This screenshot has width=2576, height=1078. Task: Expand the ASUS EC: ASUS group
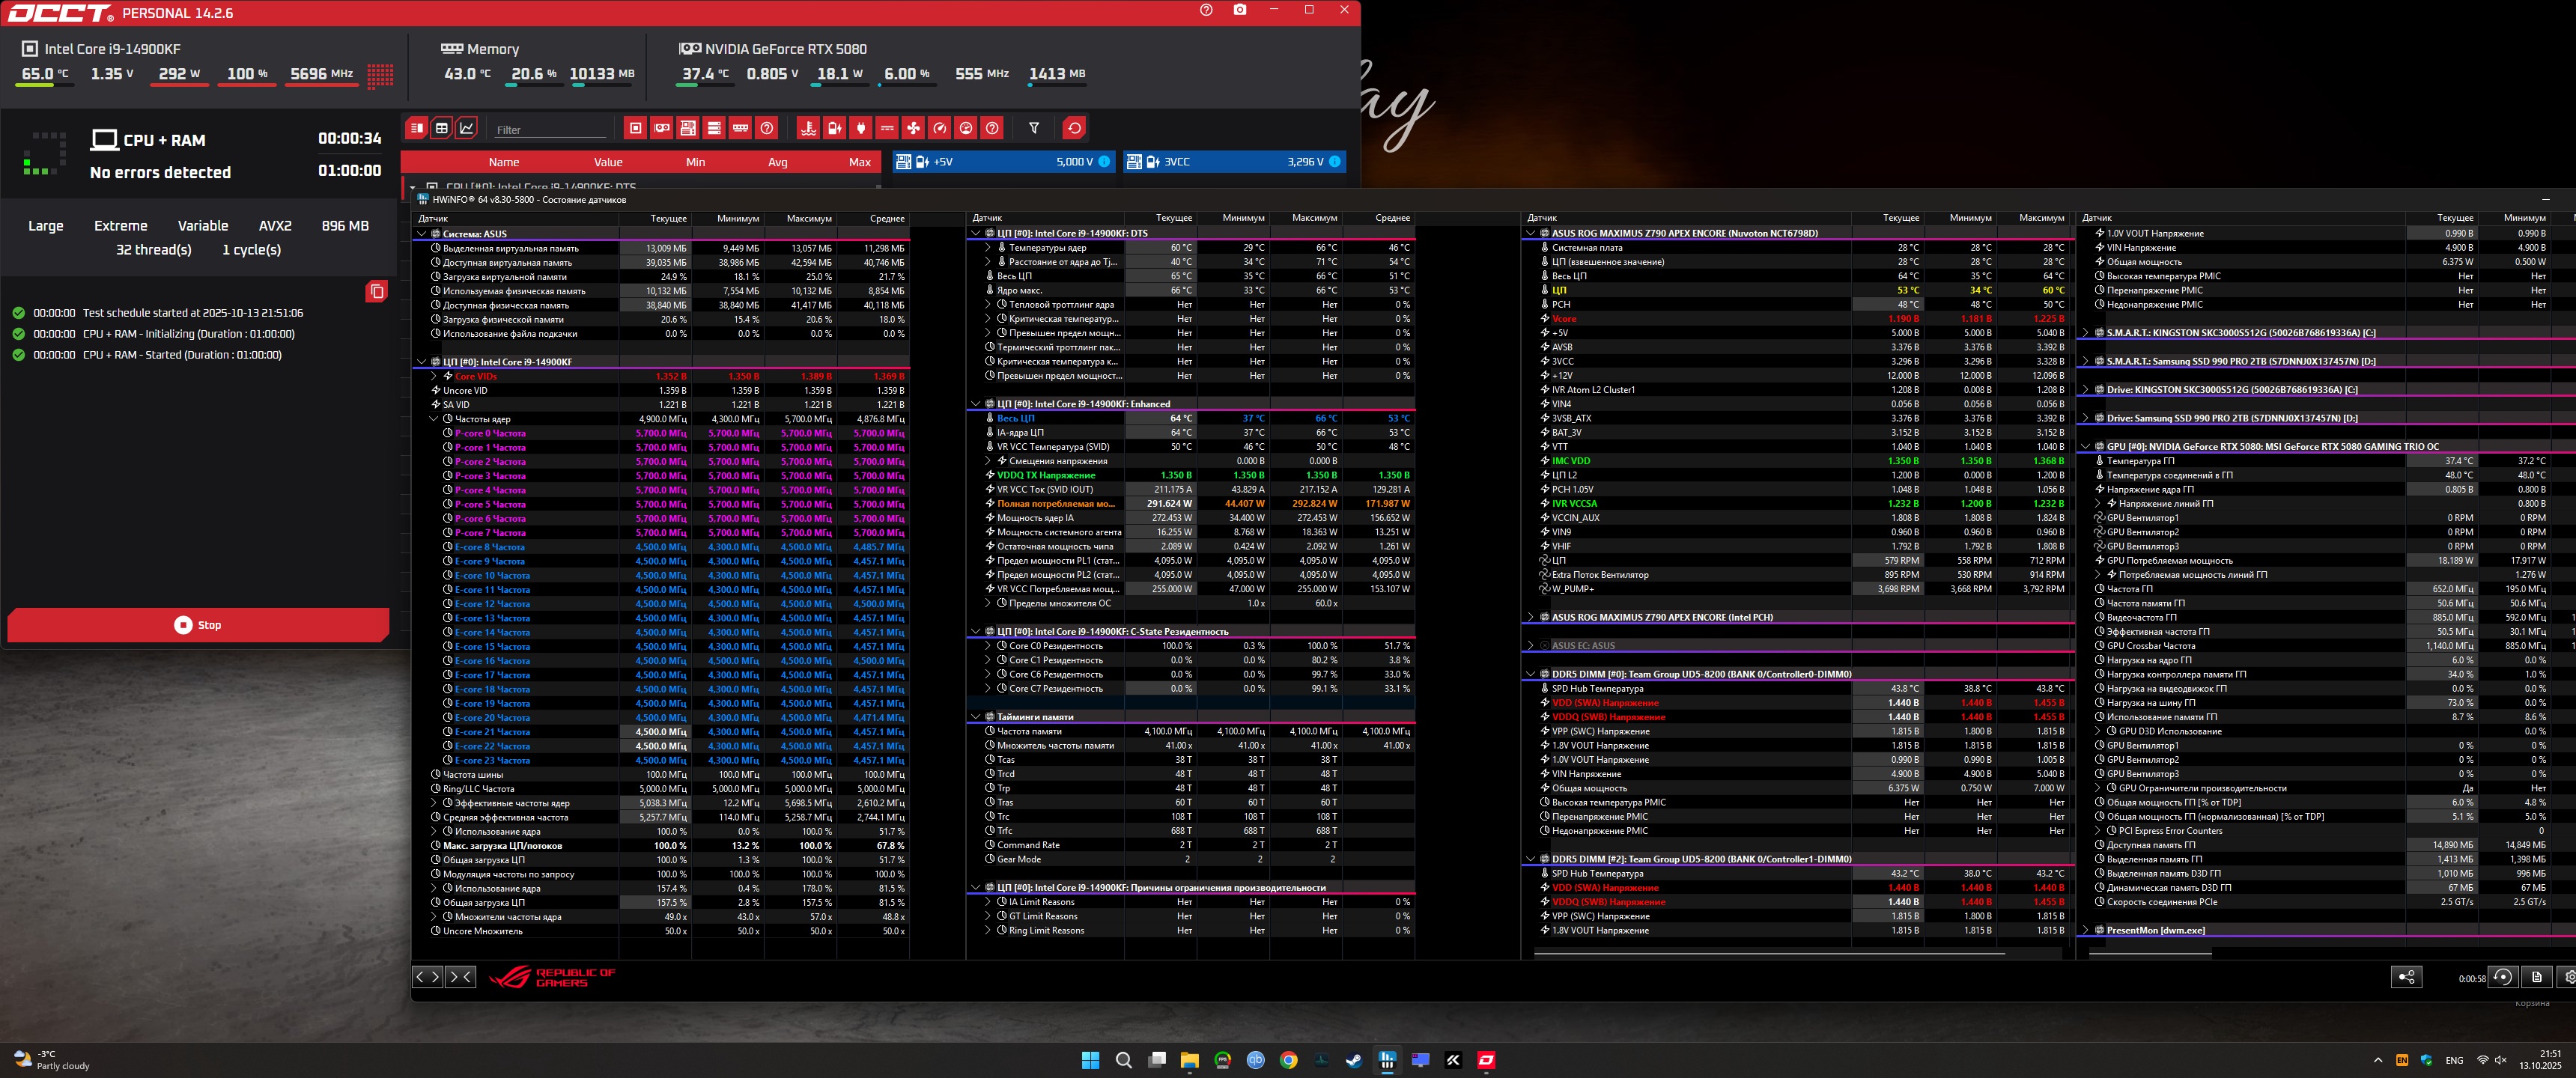[1530, 646]
